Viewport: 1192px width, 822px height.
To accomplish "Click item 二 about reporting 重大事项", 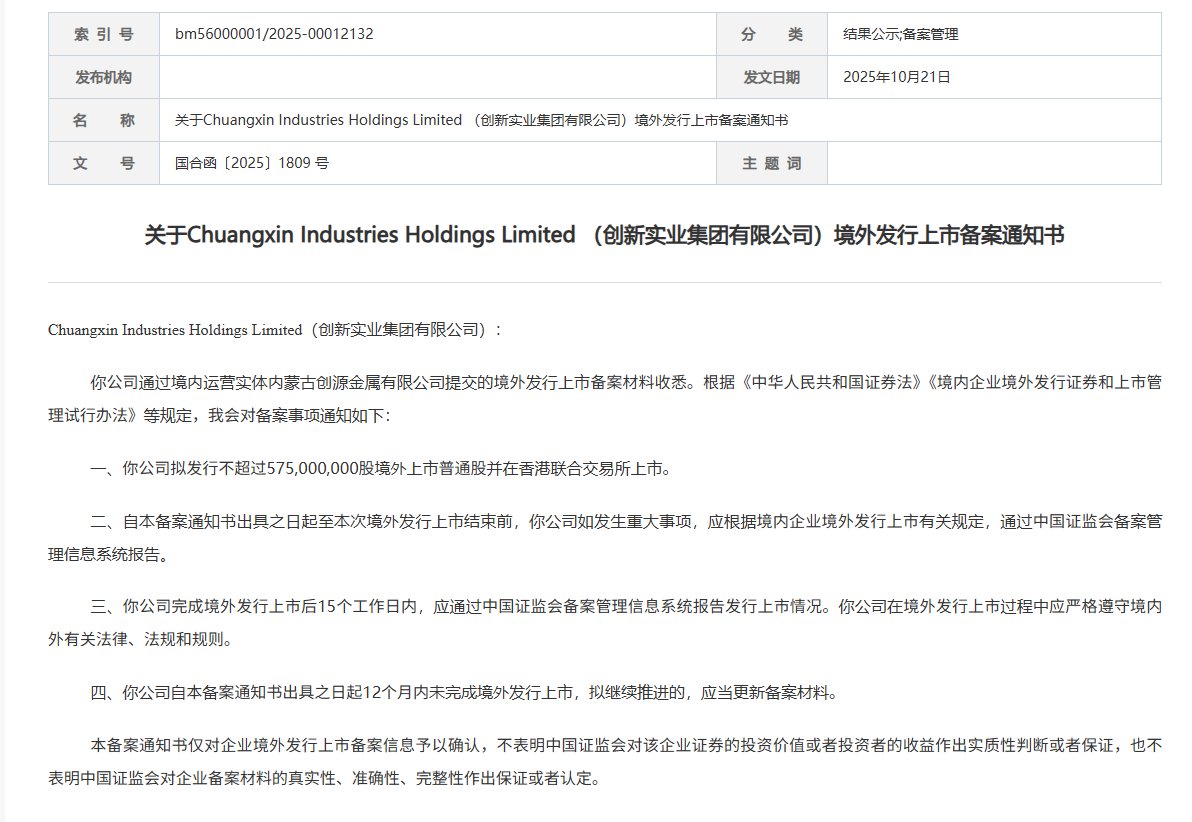I will coord(604,537).
